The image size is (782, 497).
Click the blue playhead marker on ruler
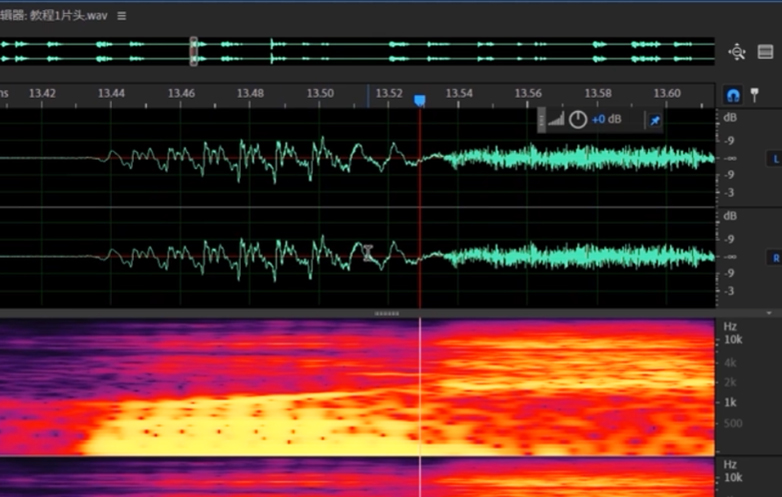click(x=420, y=101)
